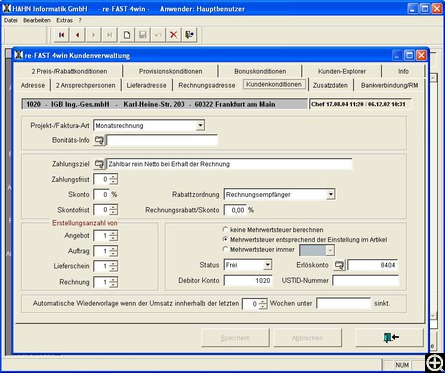Go to next record arrow icon

point(94,35)
